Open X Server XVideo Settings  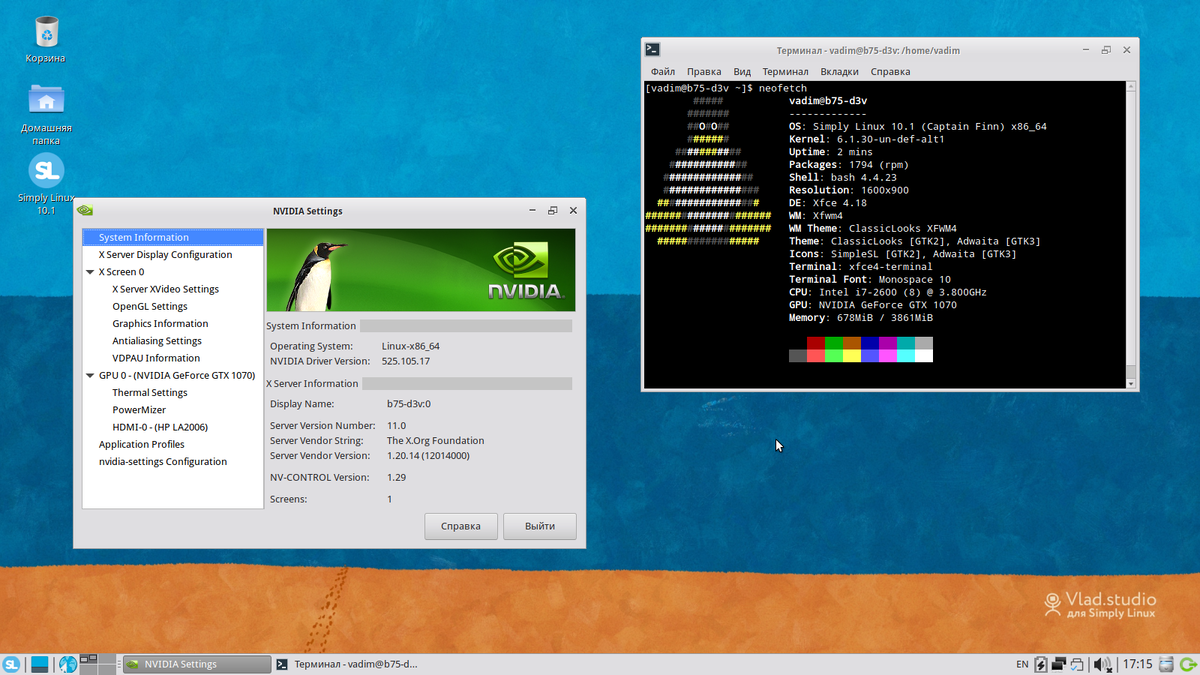point(165,289)
